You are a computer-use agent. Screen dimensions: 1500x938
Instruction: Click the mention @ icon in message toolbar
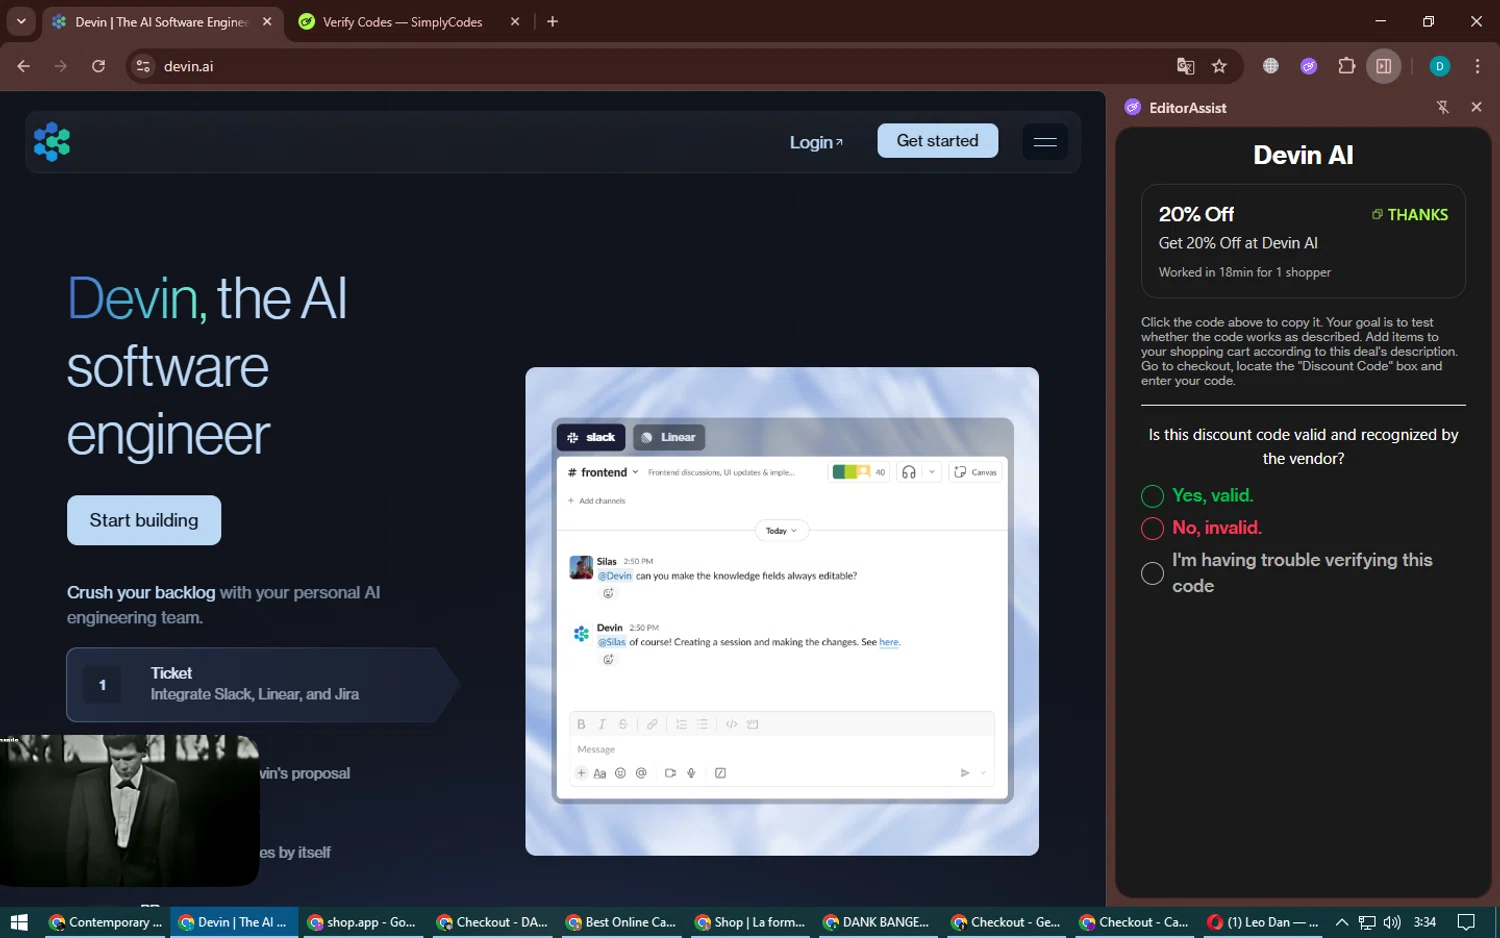tap(641, 773)
